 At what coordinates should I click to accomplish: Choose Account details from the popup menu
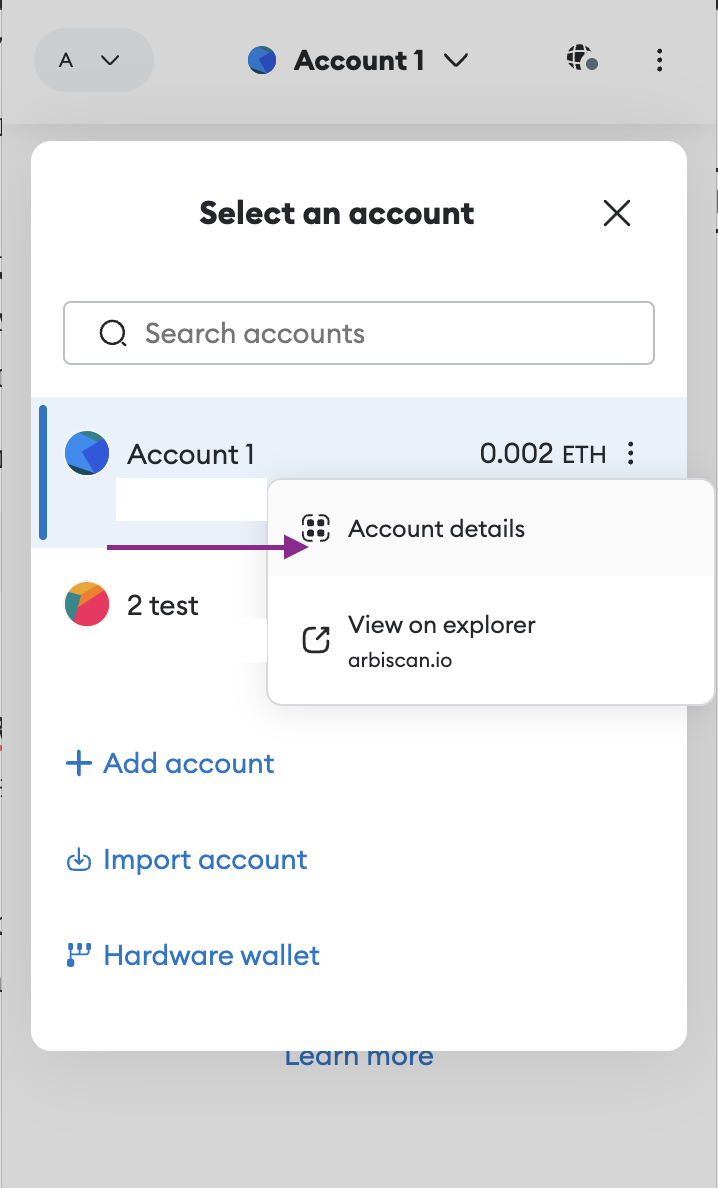[436, 529]
